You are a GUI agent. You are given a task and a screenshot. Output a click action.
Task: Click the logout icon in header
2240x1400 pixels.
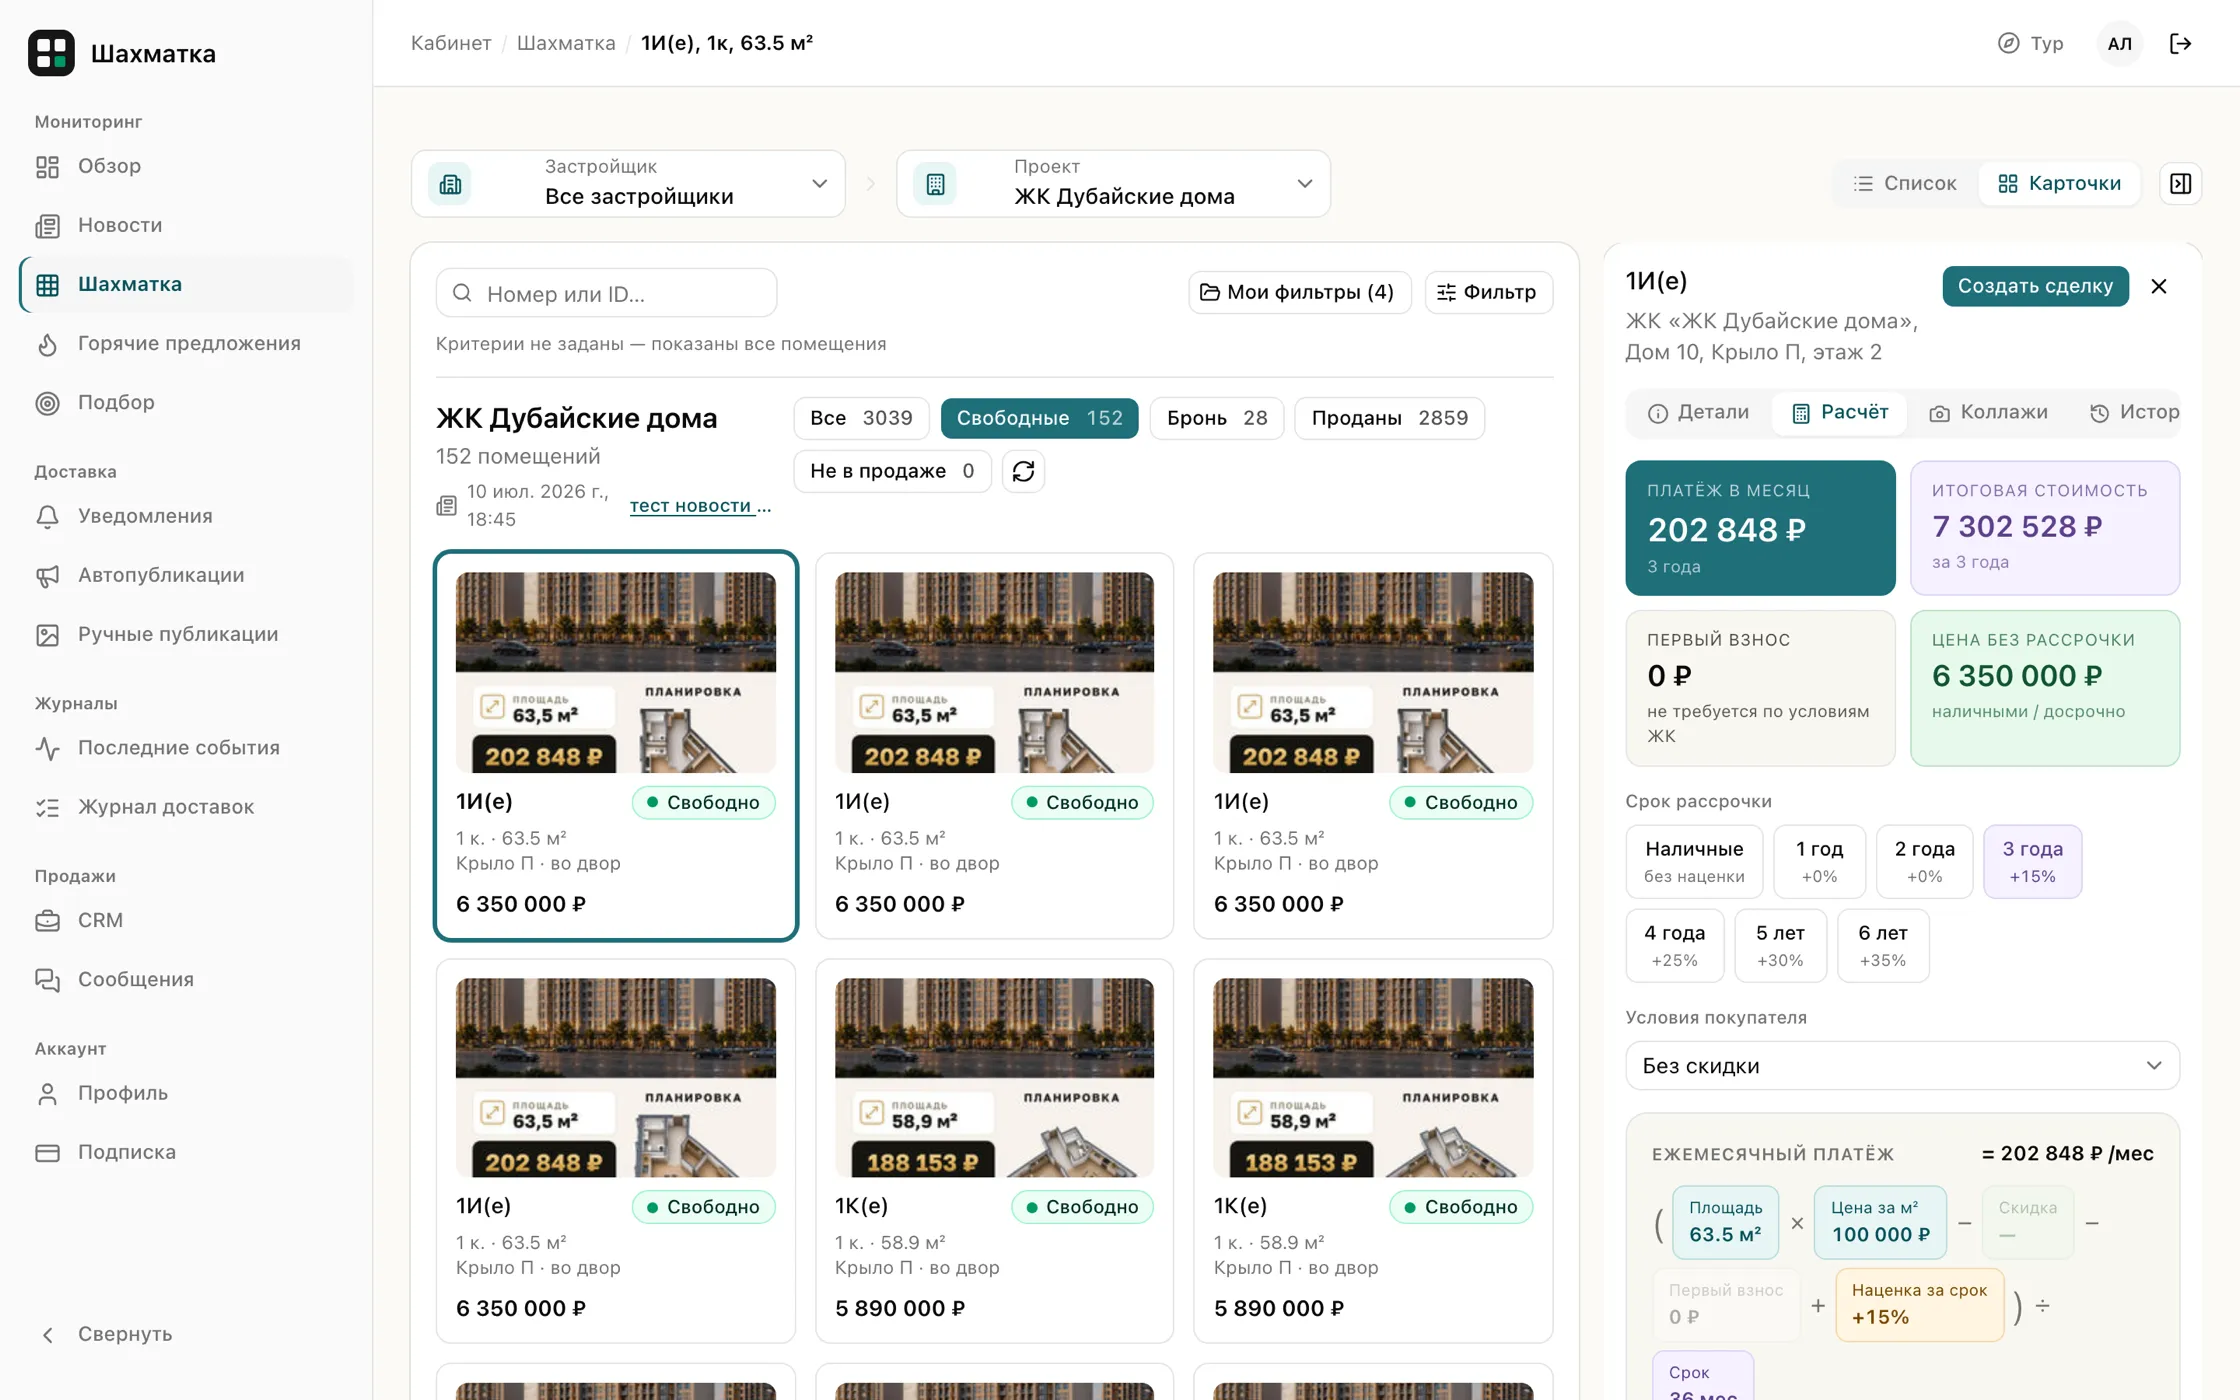coord(2181,43)
